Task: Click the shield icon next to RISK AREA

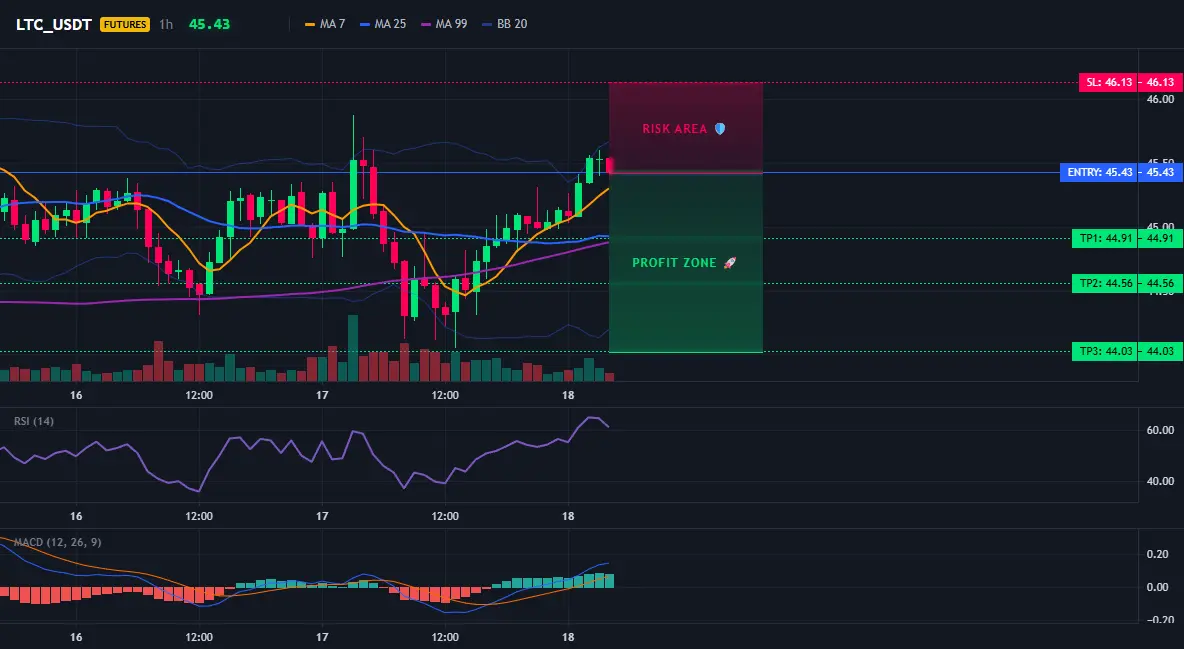Action: point(720,129)
